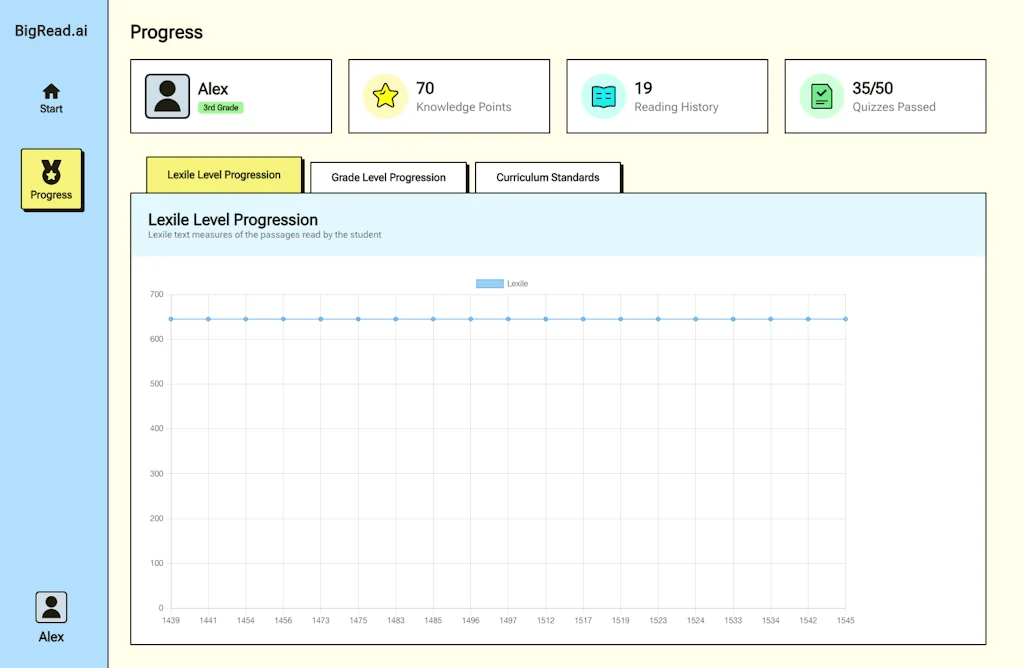
Task: Select the BigRead.ai logo
Action: point(50,30)
